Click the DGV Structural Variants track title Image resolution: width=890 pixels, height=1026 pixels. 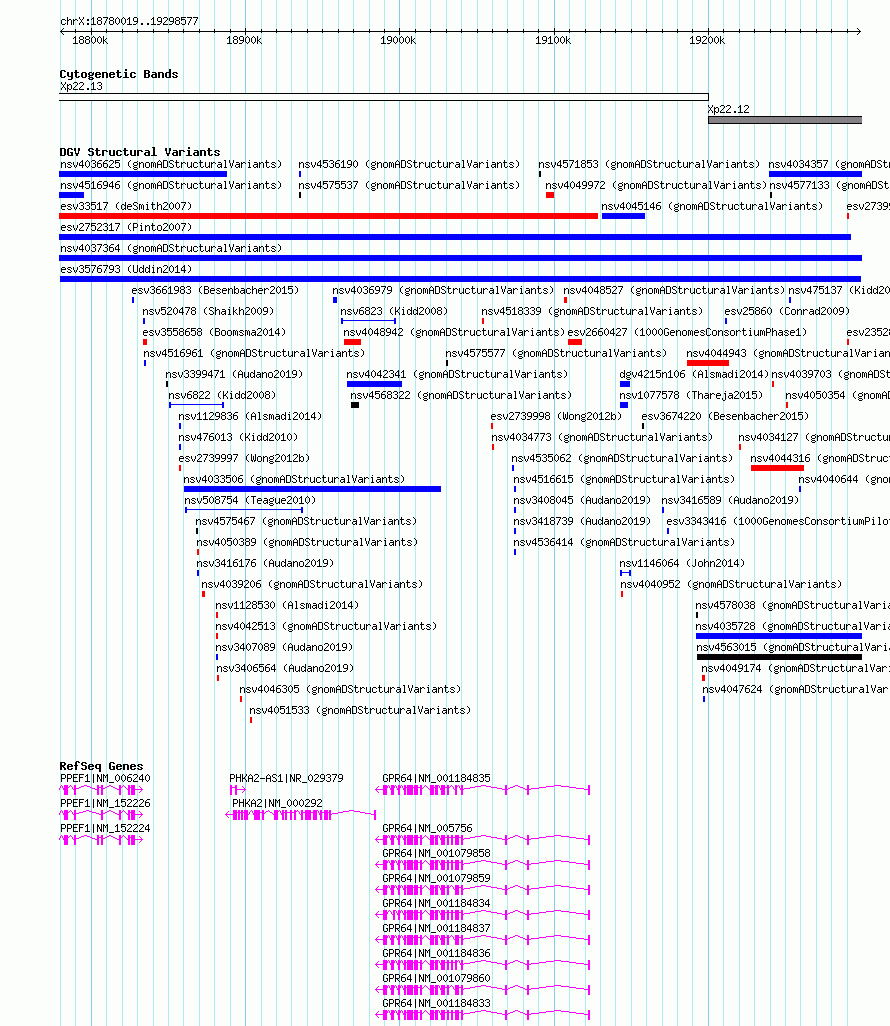coord(140,152)
